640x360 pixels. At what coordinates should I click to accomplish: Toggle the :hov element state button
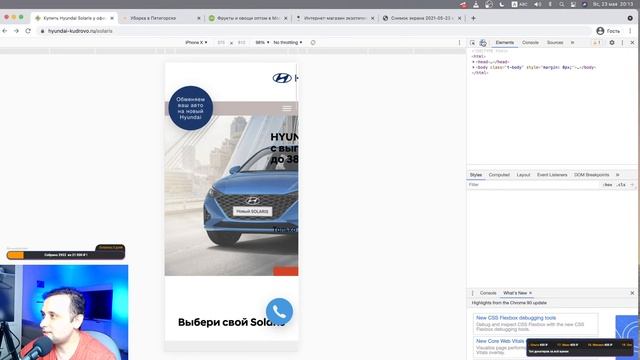[x=607, y=185]
